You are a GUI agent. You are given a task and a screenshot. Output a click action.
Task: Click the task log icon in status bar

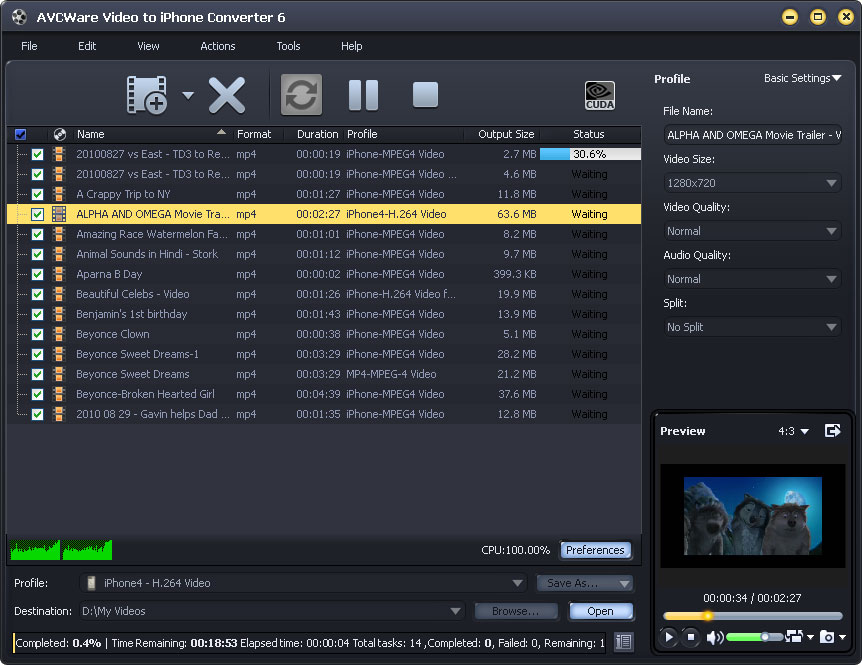point(623,642)
